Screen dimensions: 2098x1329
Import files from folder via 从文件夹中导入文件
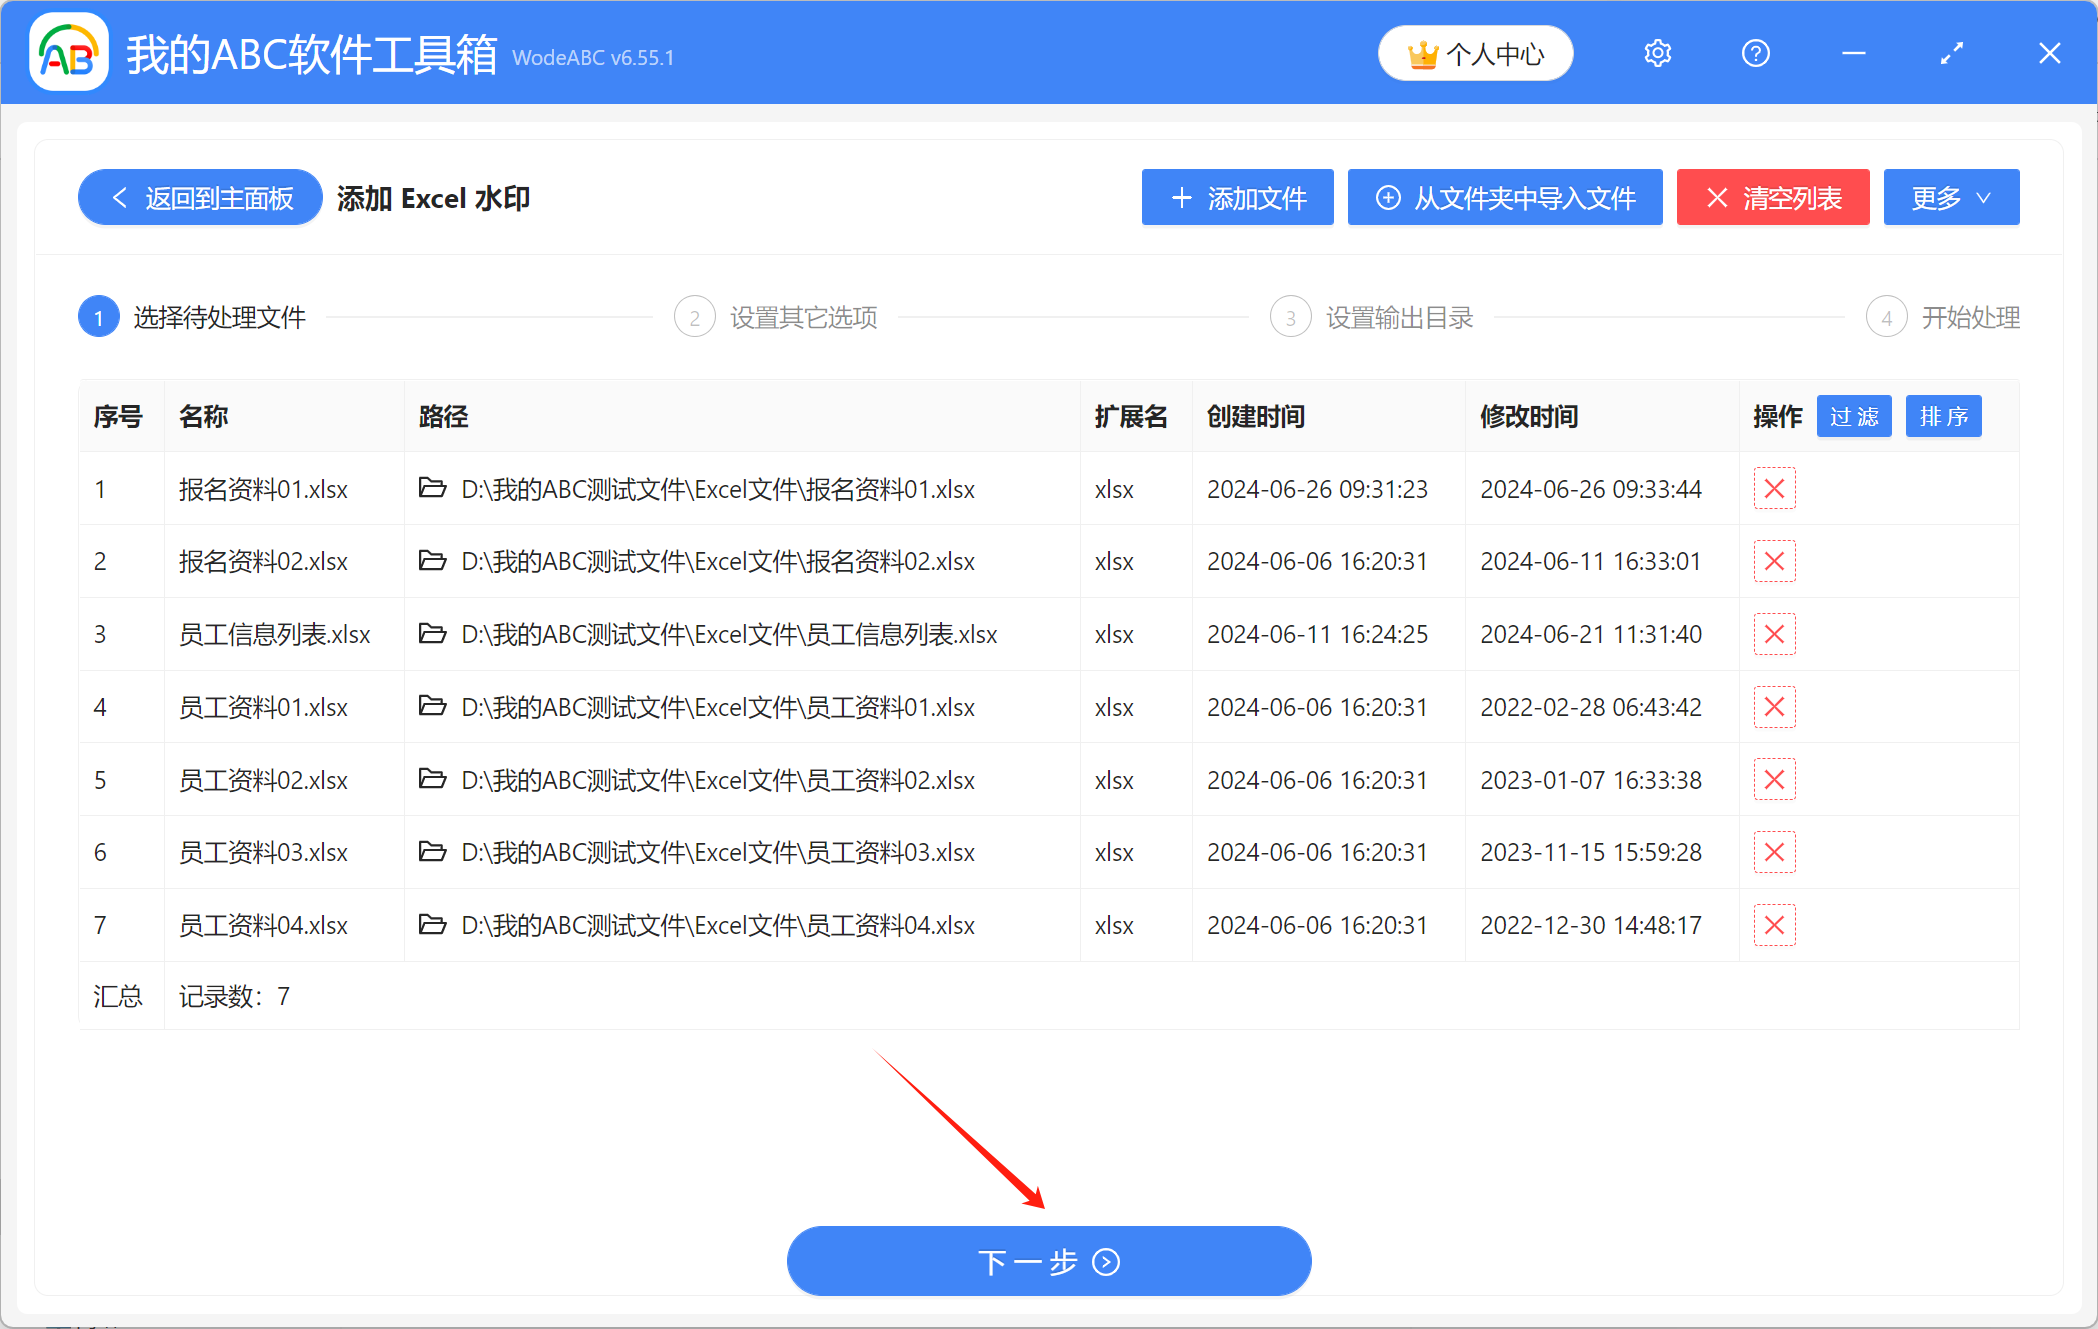pyautogui.click(x=1504, y=197)
